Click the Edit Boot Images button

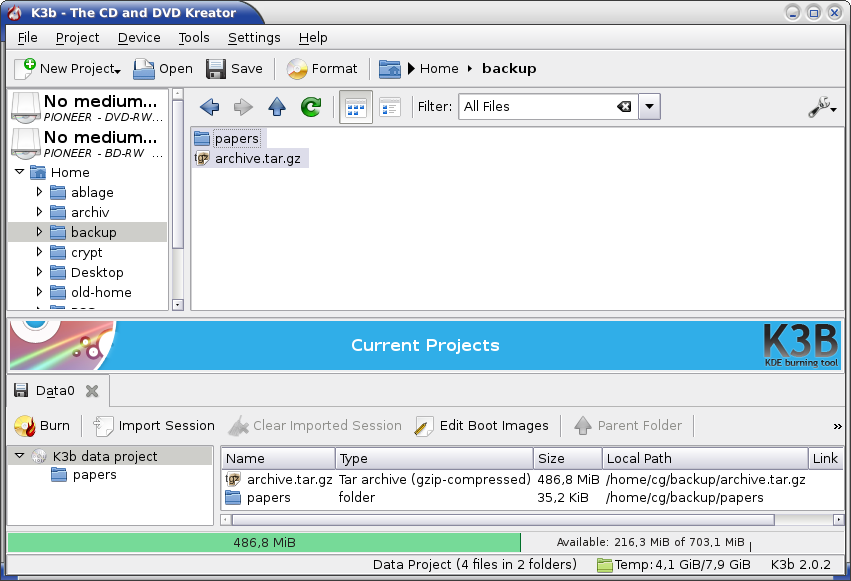pos(482,425)
